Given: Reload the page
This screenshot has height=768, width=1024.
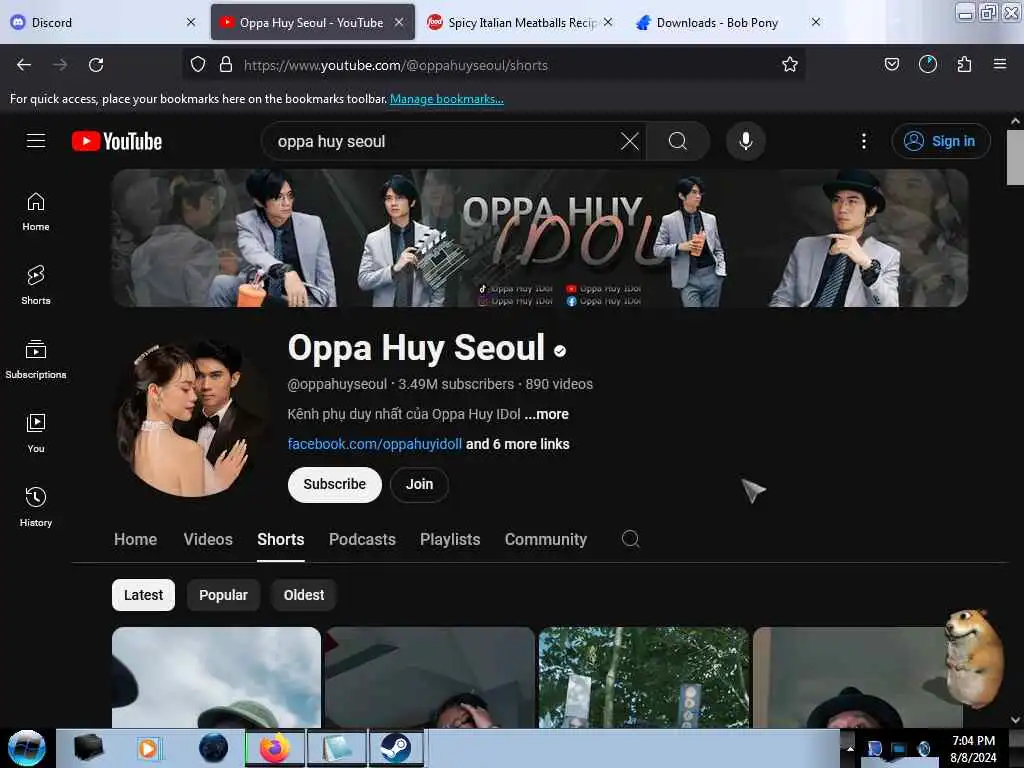Looking at the screenshot, I should pyautogui.click(x=96, y=65).
